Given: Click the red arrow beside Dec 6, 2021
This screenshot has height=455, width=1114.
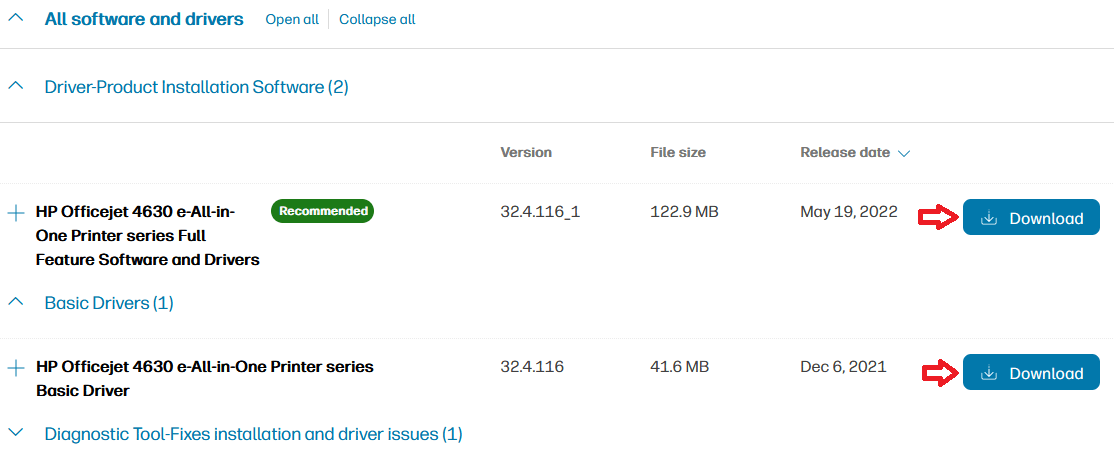Looking at the screenshot, I should [938, 373].
